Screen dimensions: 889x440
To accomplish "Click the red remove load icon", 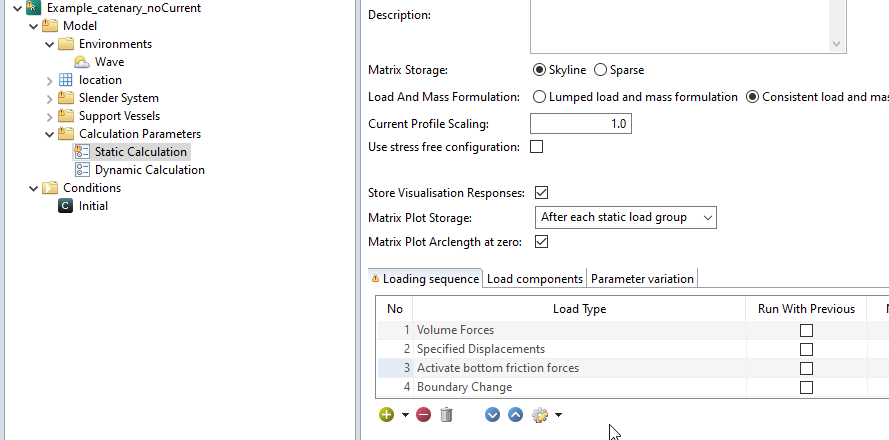I will 423,414.
